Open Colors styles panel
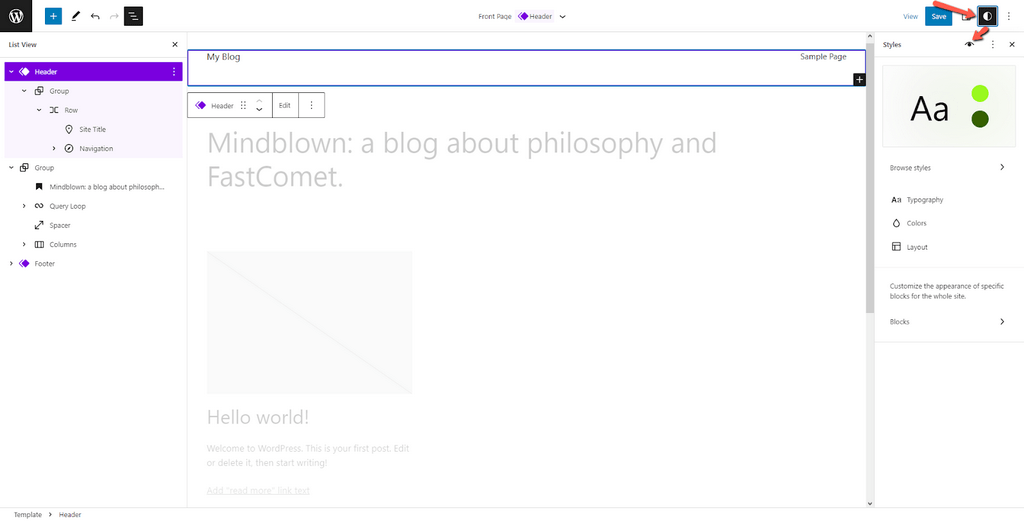The image size is (1024, 521). [916, 223]
